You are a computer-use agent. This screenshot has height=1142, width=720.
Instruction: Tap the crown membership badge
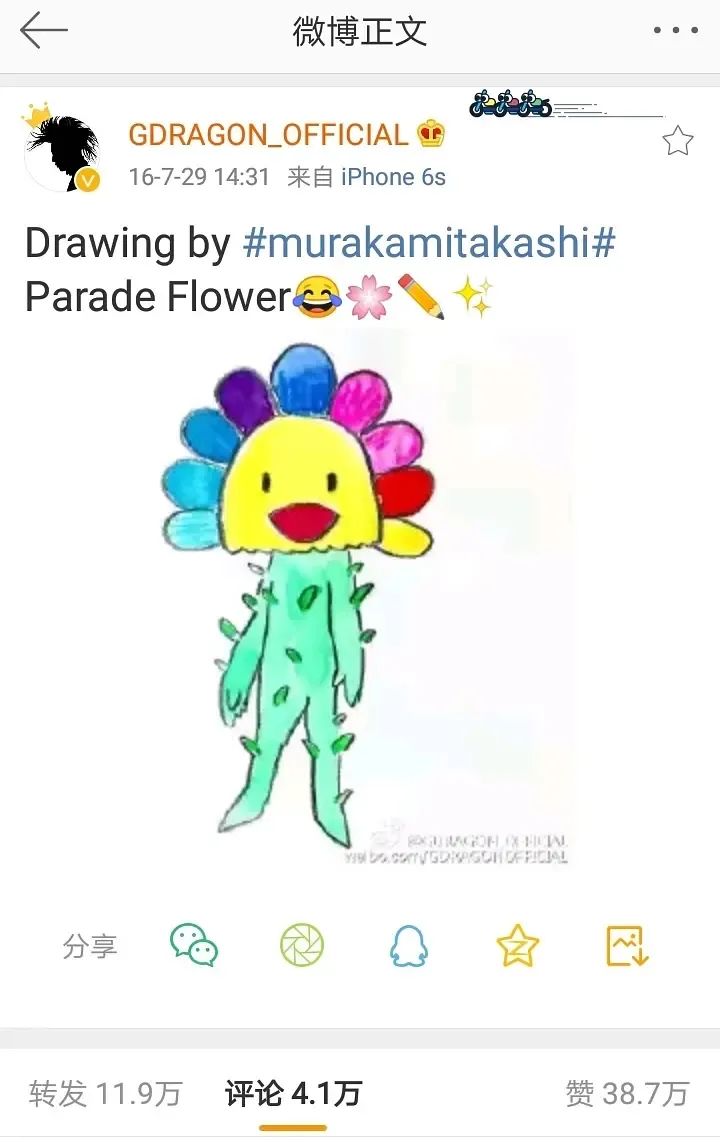tap(431, 134)
